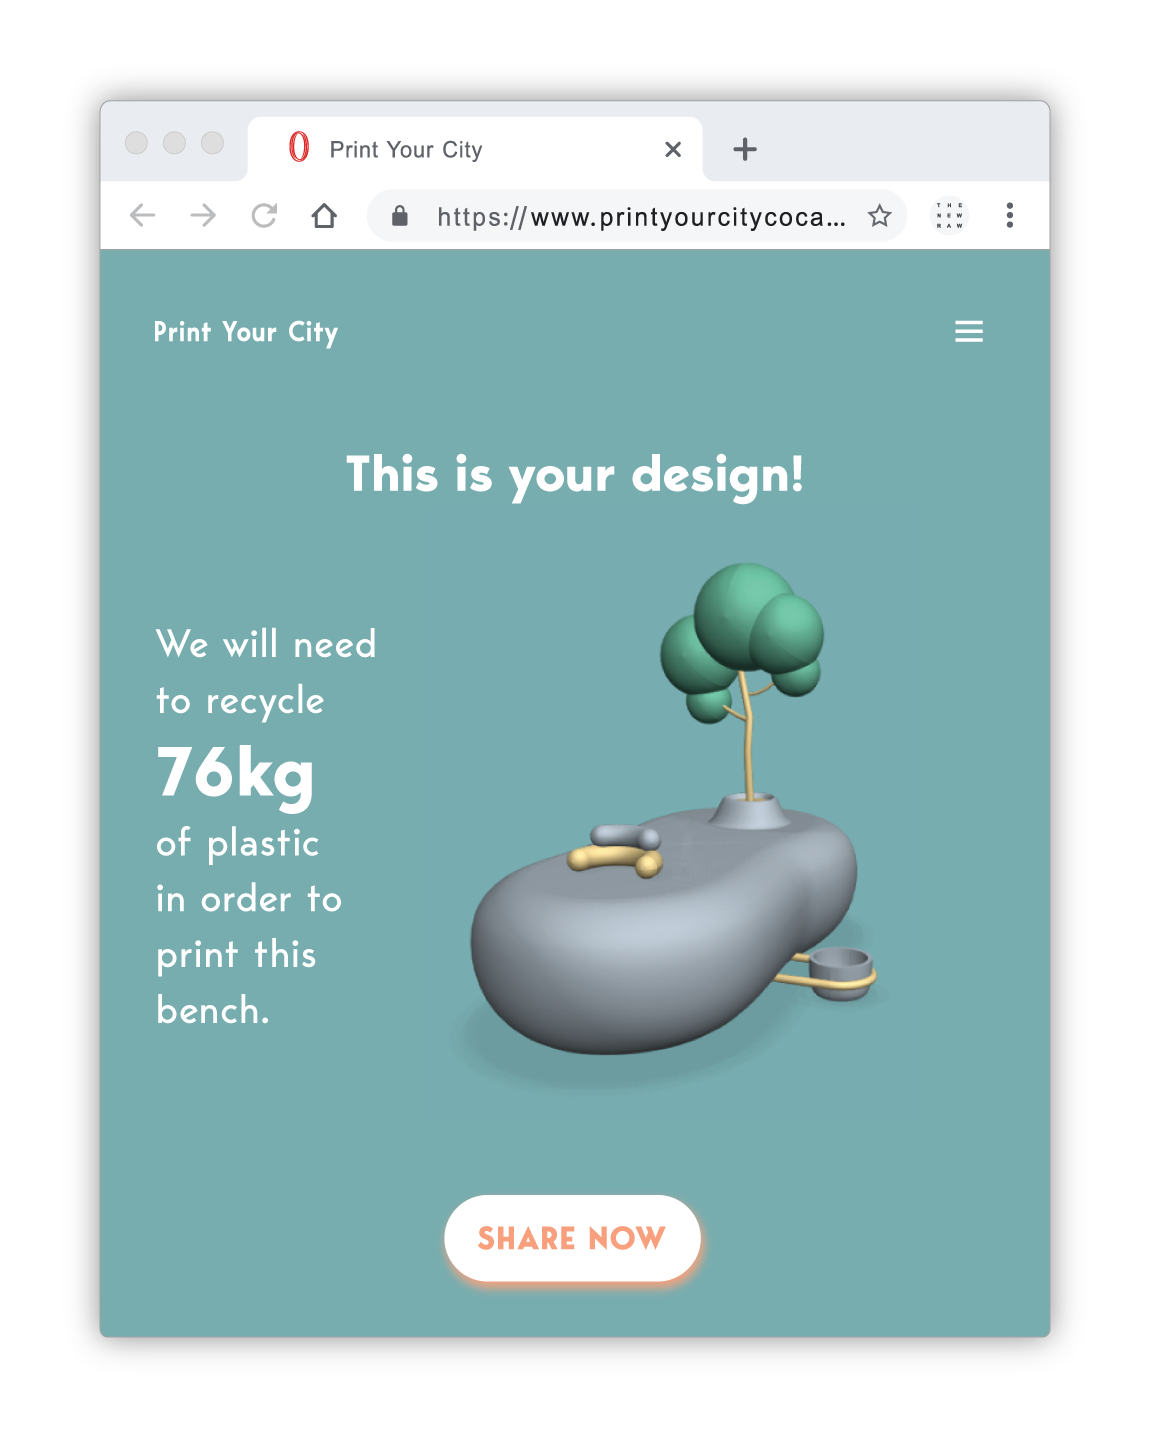Click the browser back arrow
This screenshot has height=1438, width=1150.
pyautogui.click(x=143, y=215)
